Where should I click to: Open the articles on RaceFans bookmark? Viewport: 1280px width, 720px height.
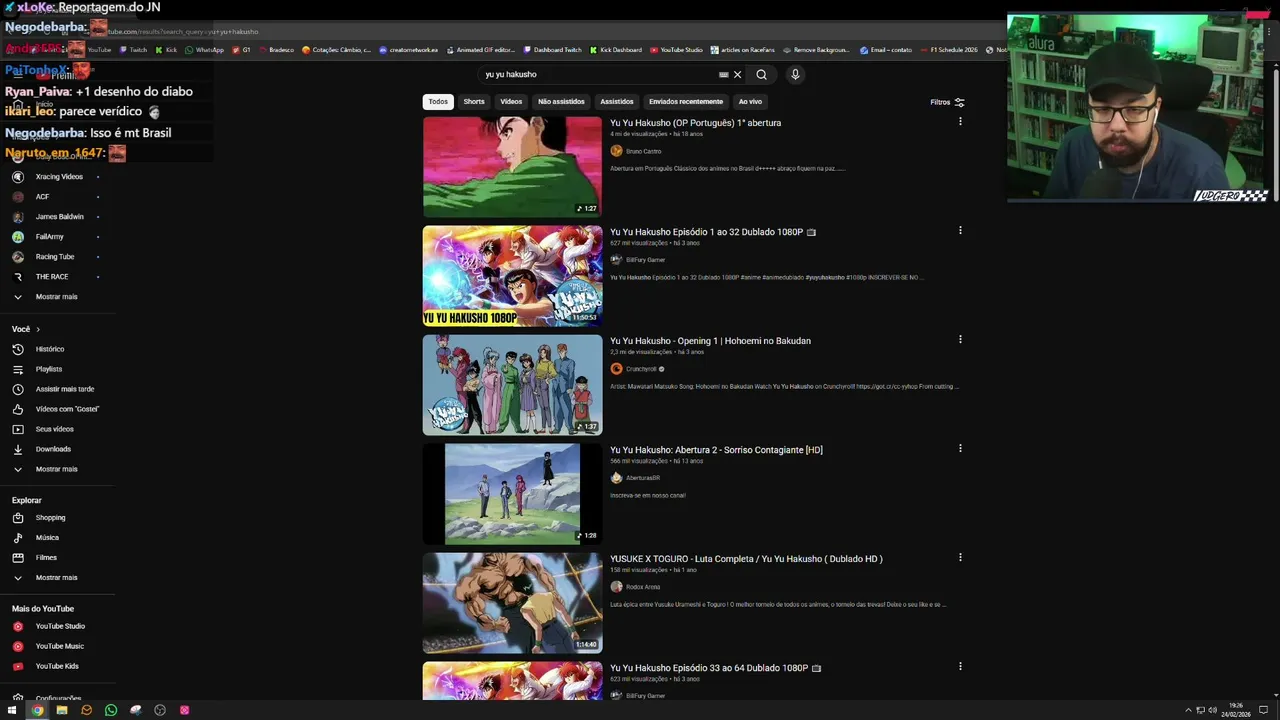click(743, 49)
